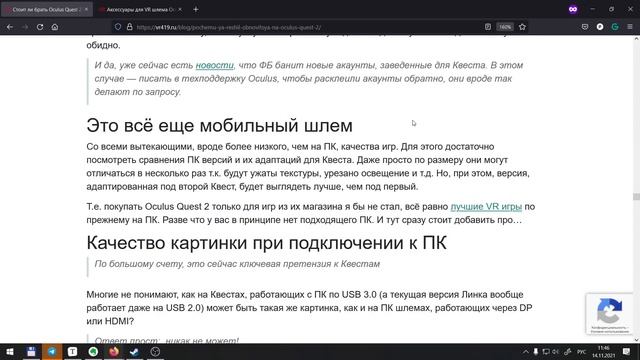The image size is (640, 360).
Task: Show hidden system tray icons
Action: (x=525, y=352)
